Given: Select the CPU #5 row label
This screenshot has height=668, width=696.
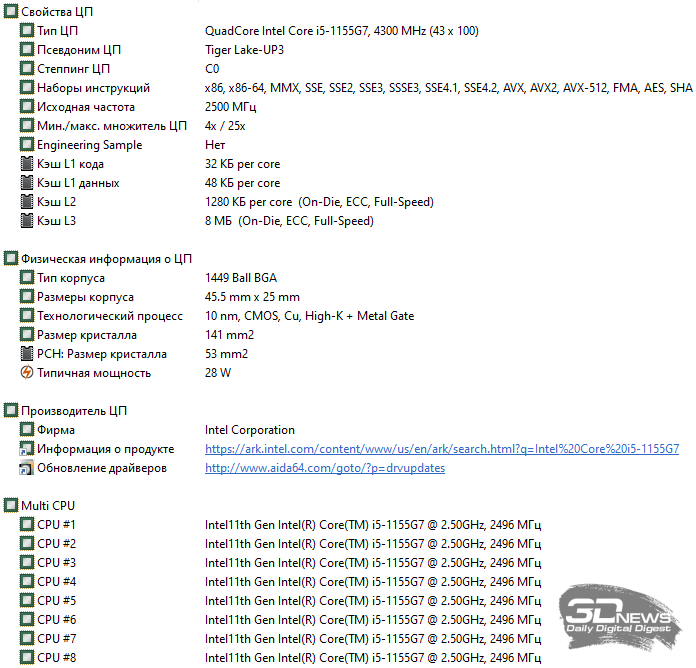Looking at the screenshot, I should click(56, 601).
